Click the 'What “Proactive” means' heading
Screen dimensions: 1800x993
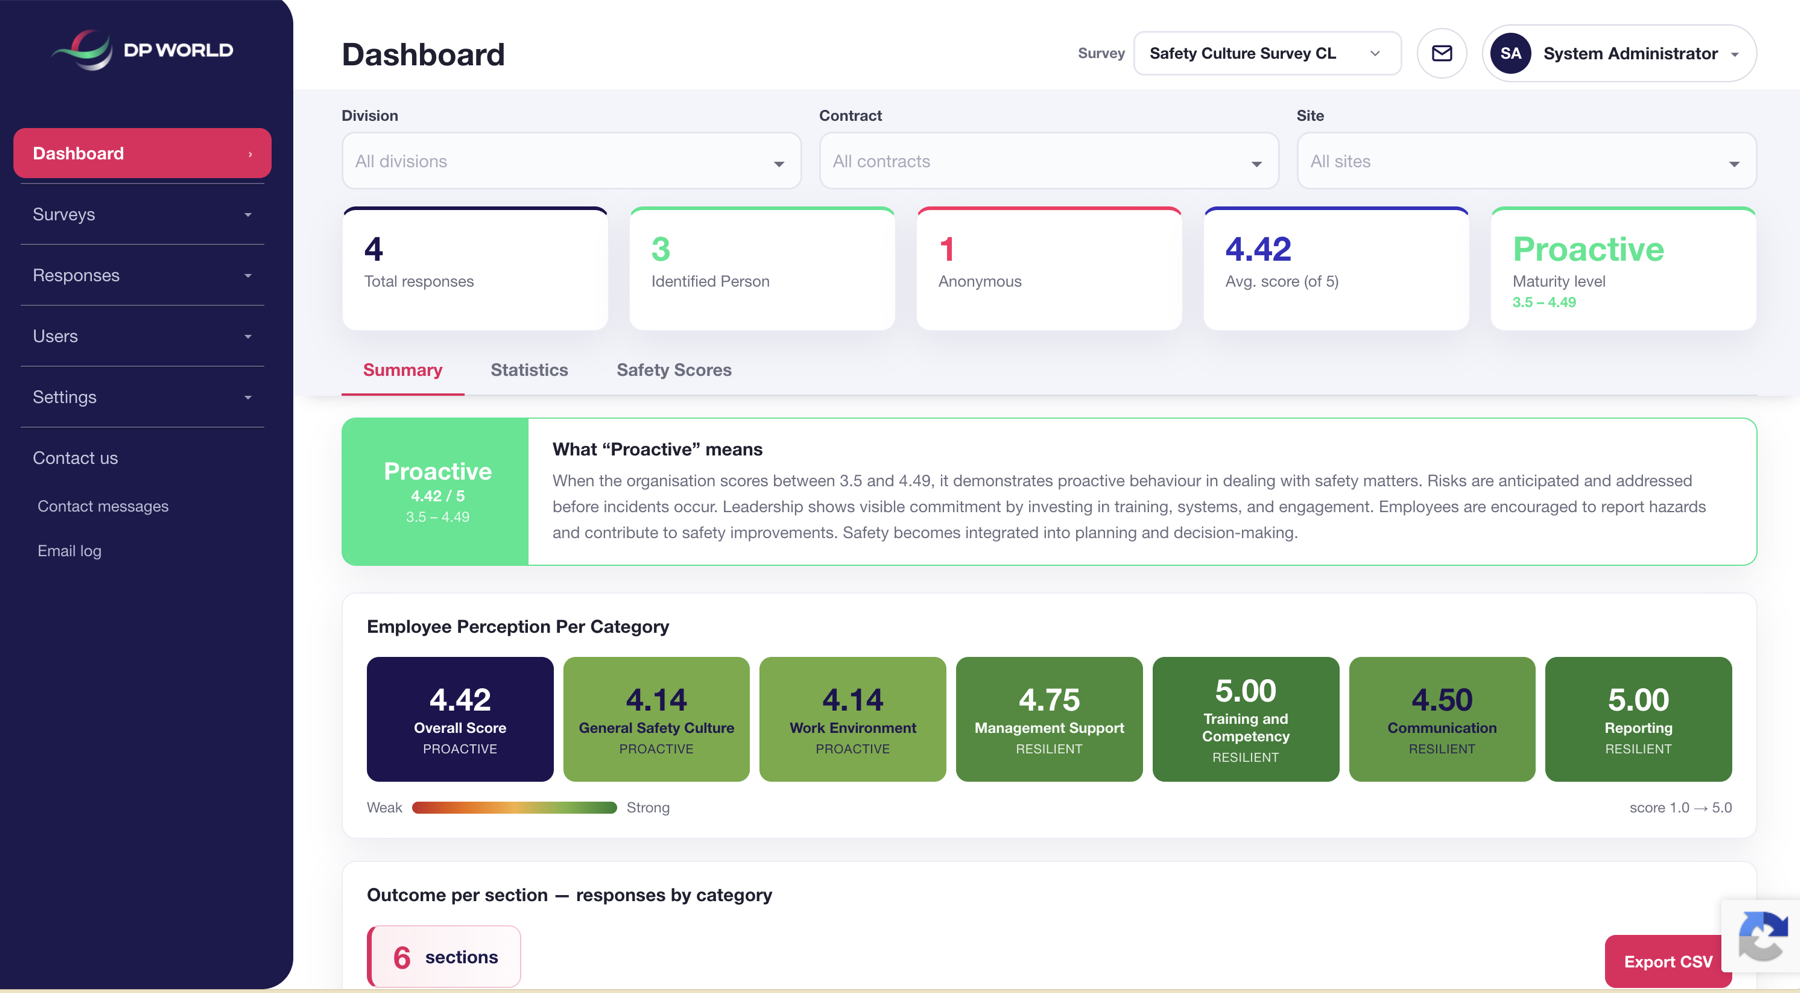click(657, 450)
